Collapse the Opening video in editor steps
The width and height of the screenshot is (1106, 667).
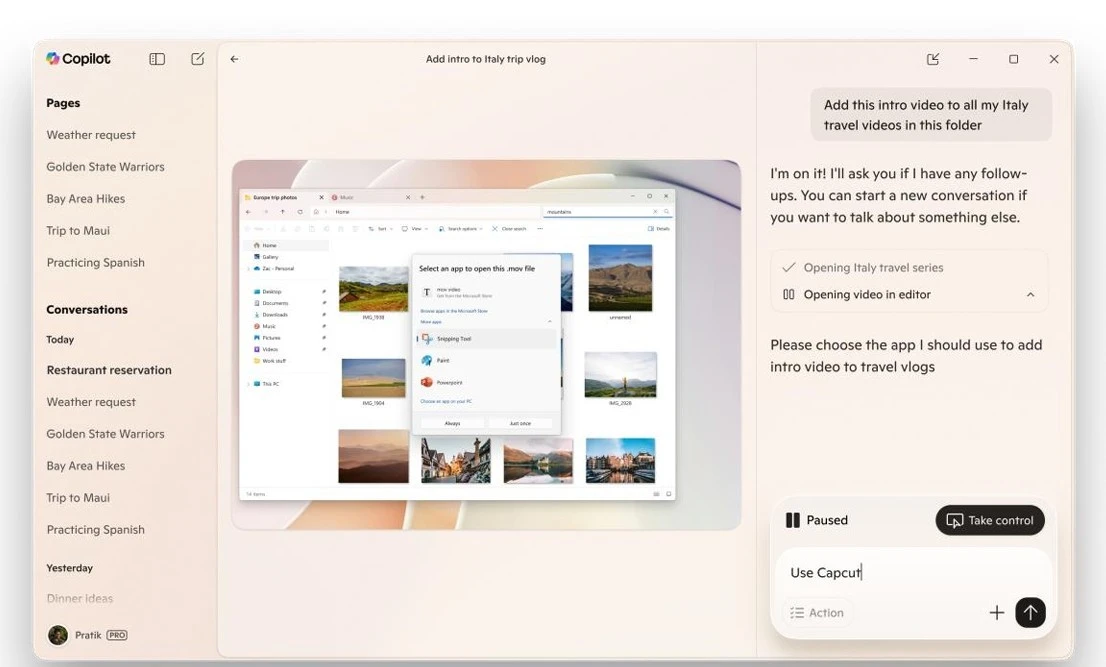pos(1030,295)
